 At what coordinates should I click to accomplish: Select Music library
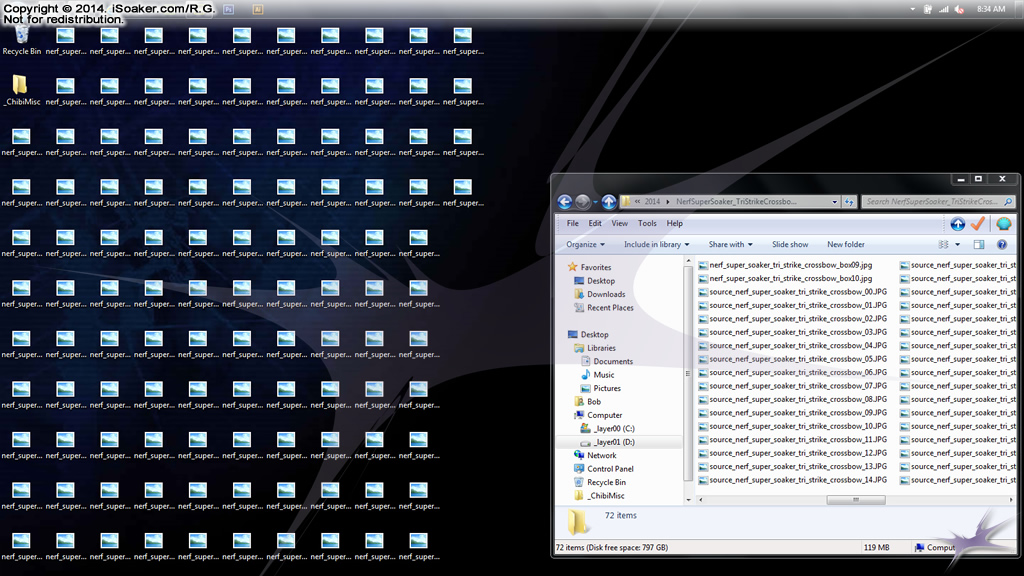tap(598, 375)
